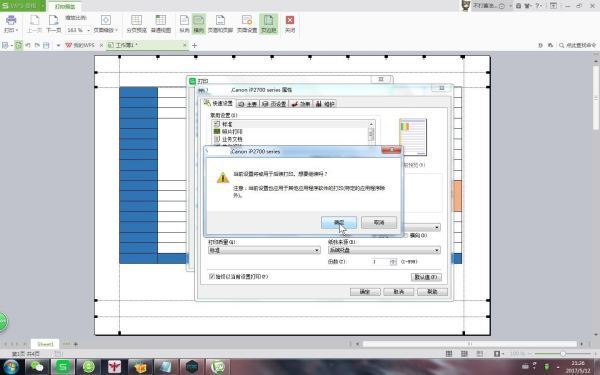
Task: Switch to page break view icon in status bar
Action: tap(464, 354)
